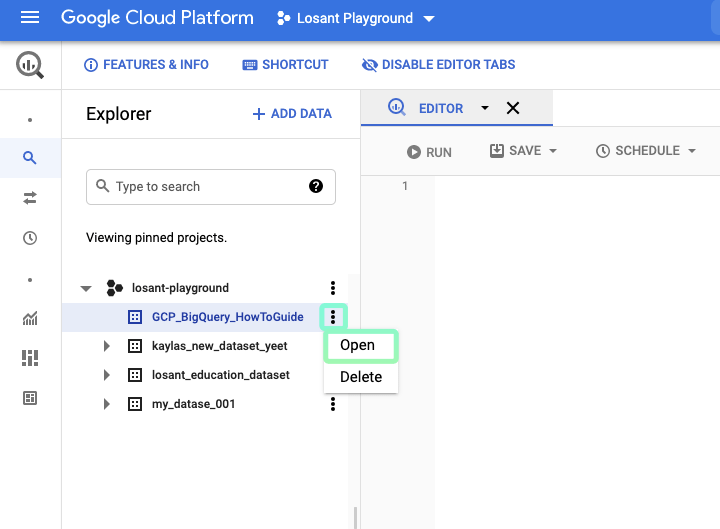Open Scheduled queries clock icon in sidebar
Viewport: 720px width, 529px height.
coord(30,238)
